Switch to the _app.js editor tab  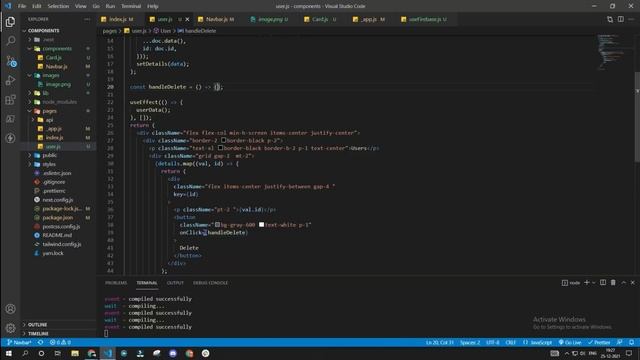click(x=369, y=19)
